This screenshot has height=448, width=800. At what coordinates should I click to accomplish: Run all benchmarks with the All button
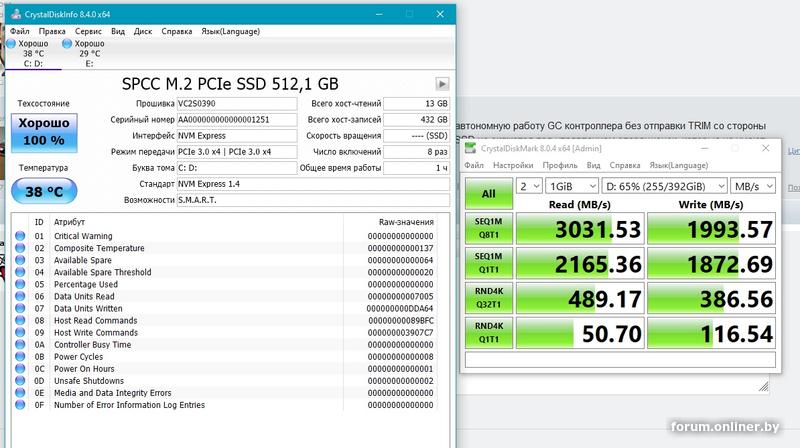coord(489,193)
